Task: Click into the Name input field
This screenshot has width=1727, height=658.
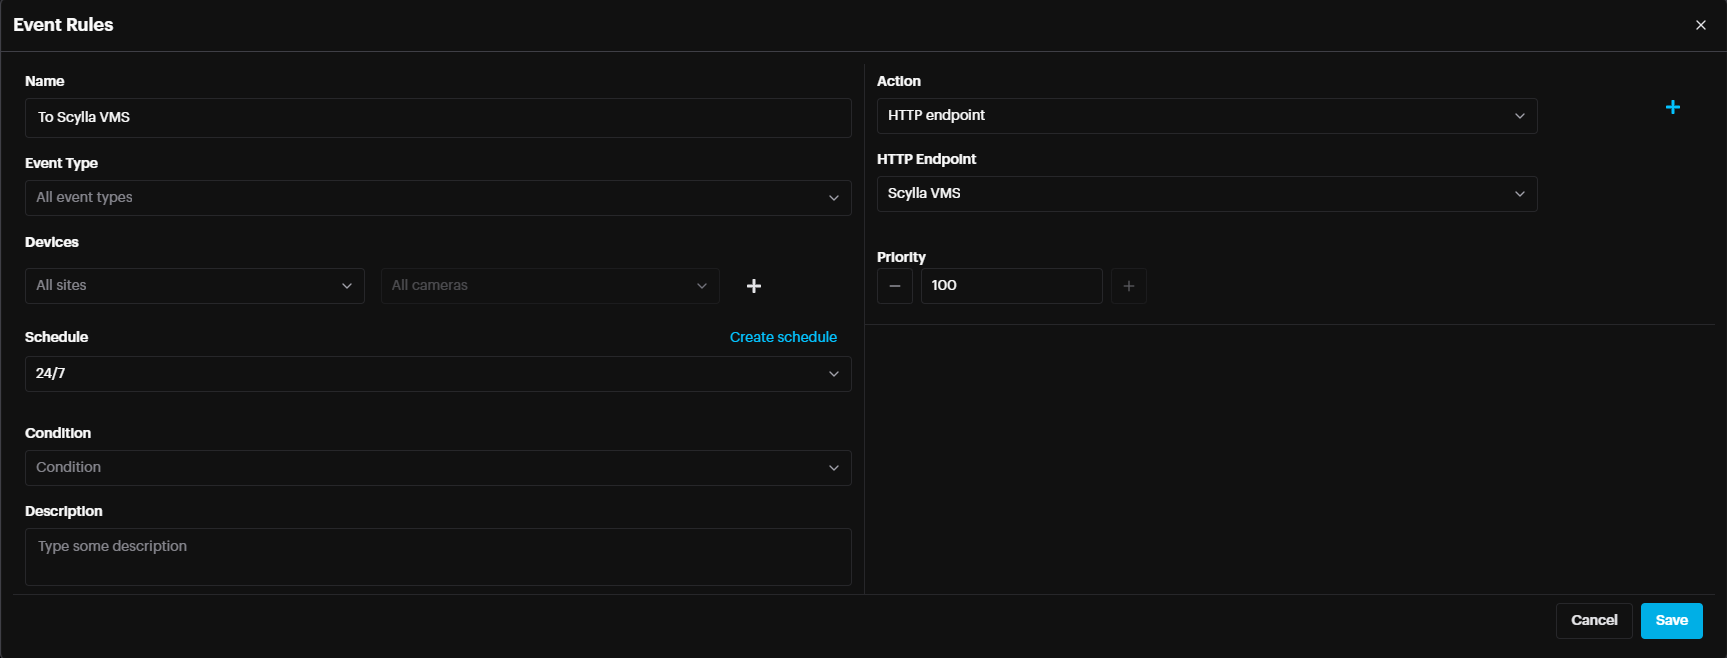Action: pyautogui.click(x=437, y=118)
